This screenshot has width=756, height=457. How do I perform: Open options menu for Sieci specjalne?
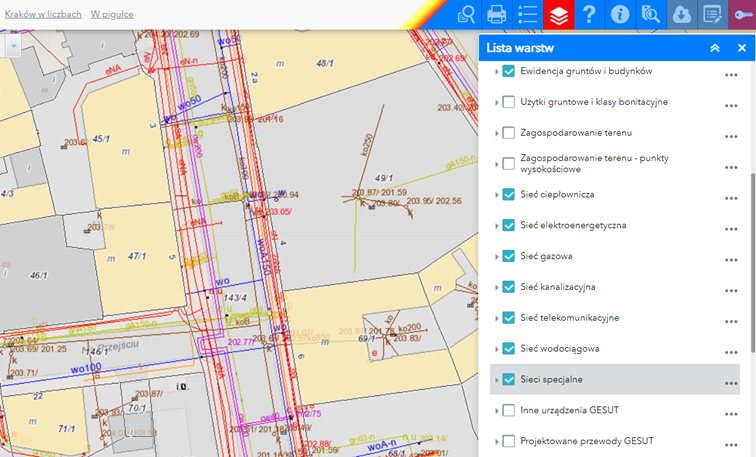point(731,383)
